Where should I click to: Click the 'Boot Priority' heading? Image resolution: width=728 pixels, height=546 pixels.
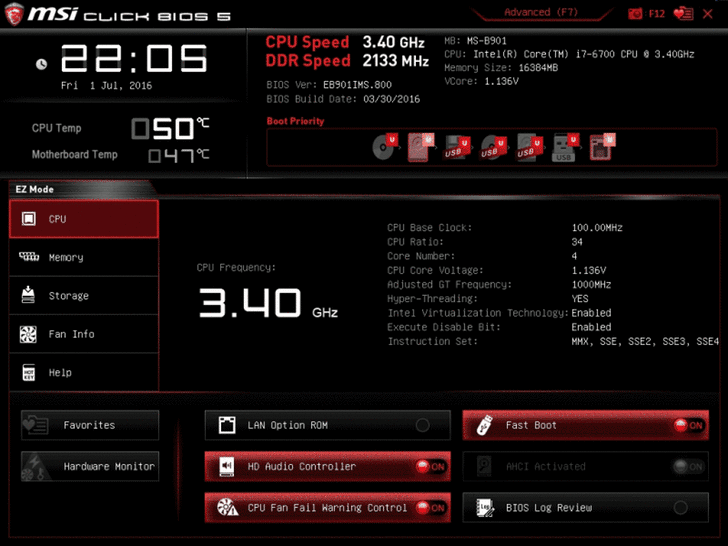tap(295, 121)
